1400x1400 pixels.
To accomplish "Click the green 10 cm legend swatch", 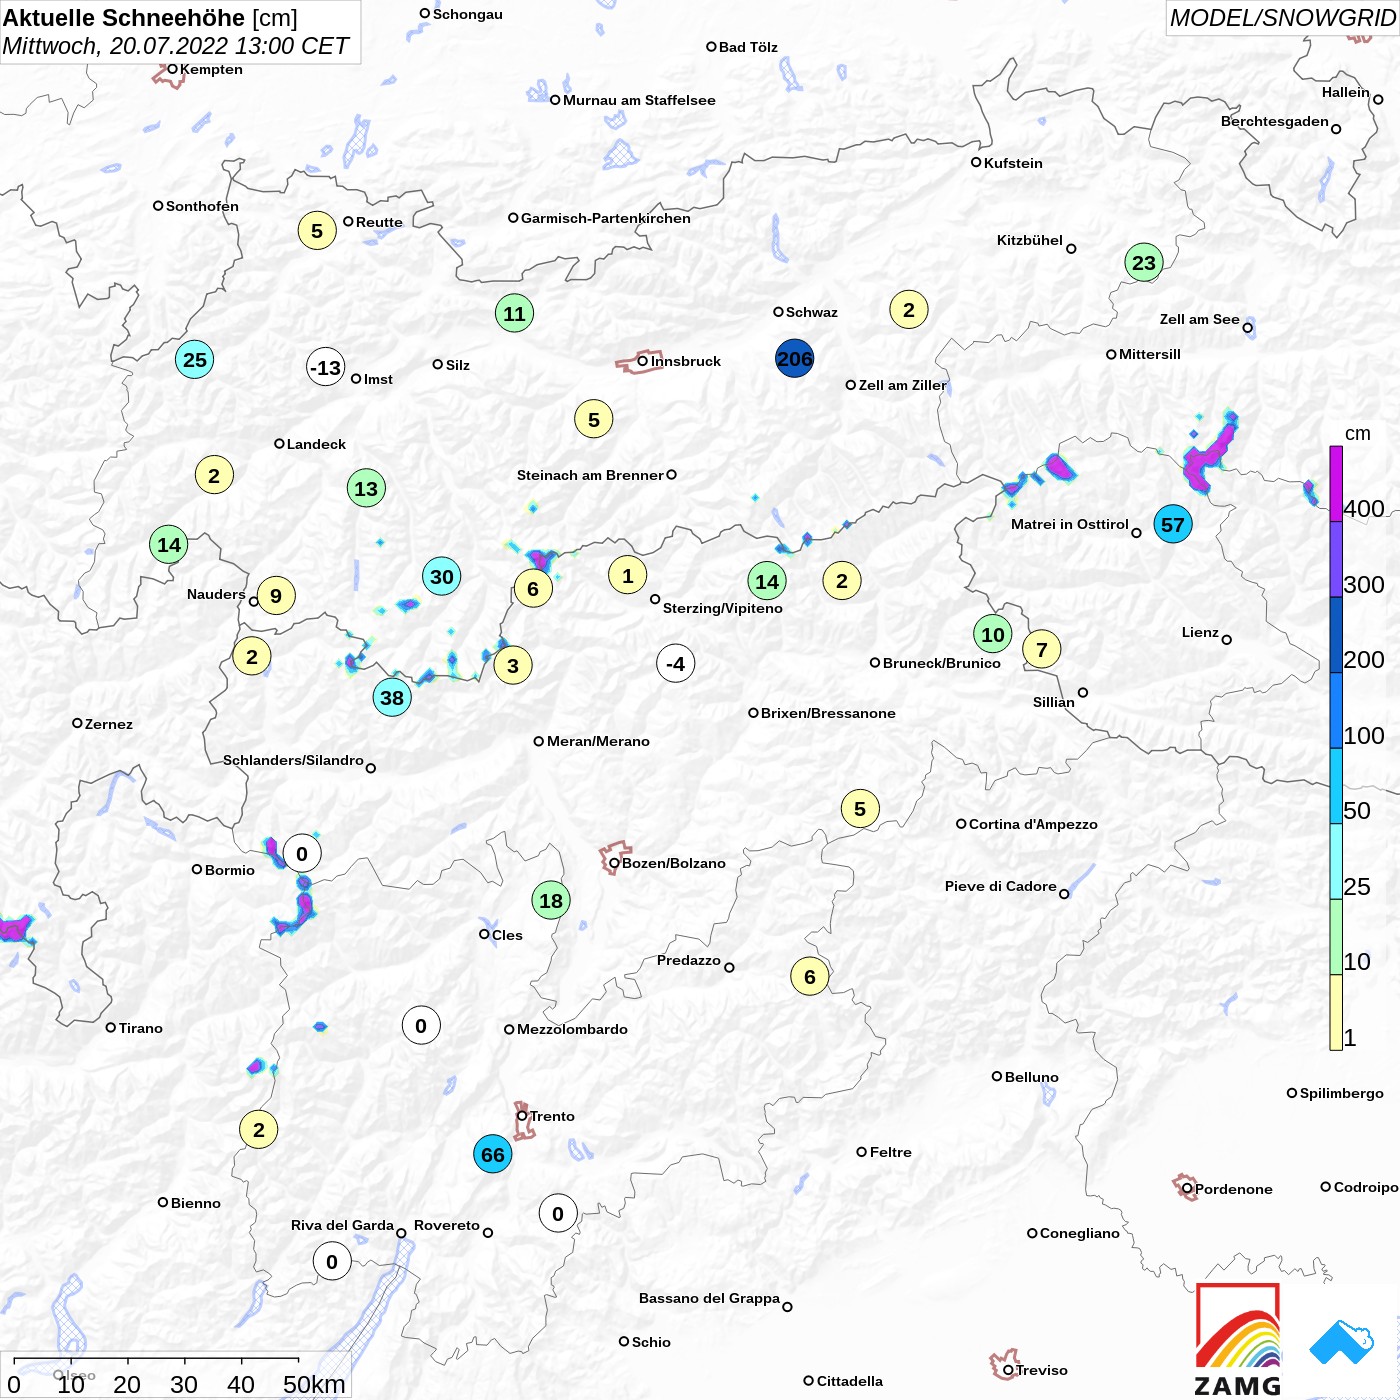I will [x=1336, y=937].
